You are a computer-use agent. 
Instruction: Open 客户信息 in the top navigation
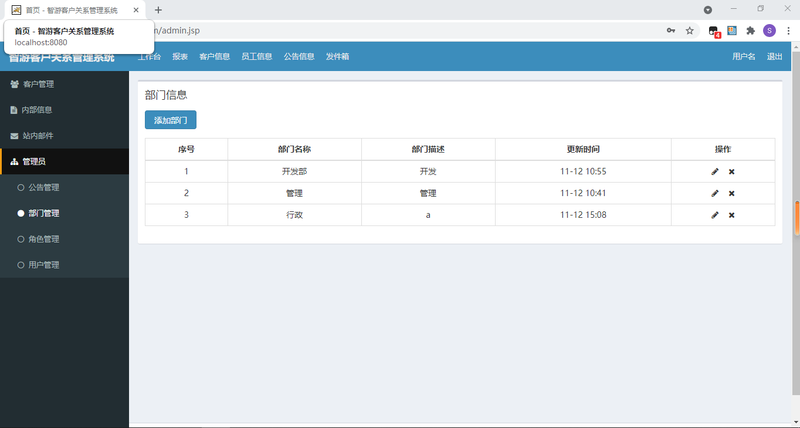point(214,57)
